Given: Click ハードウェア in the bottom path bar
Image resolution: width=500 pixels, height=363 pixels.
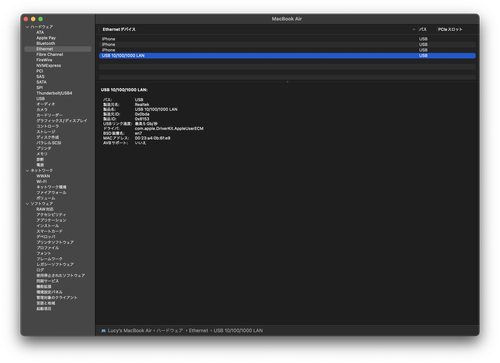Looking at the screenshot, I should [x=170, y=331].
